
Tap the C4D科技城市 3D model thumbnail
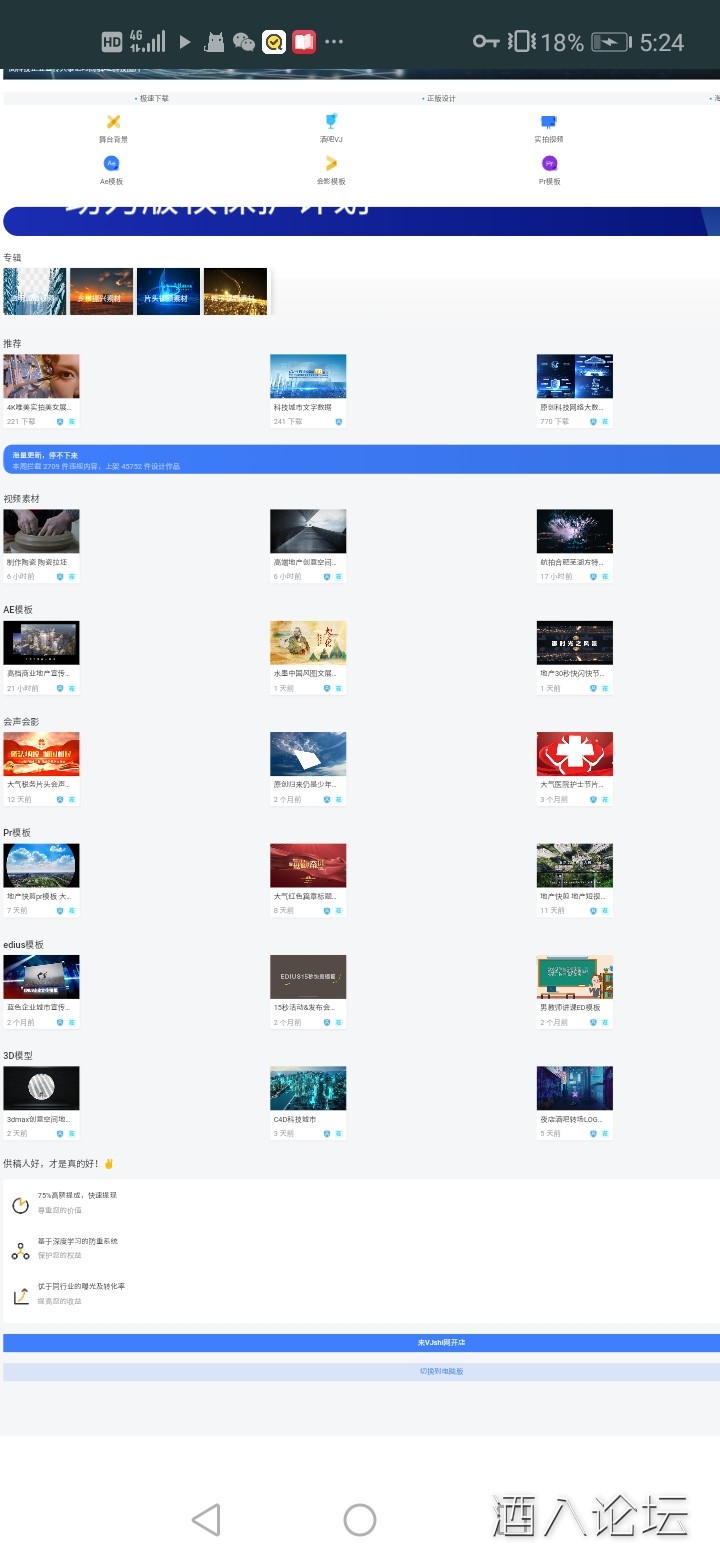308,1089
